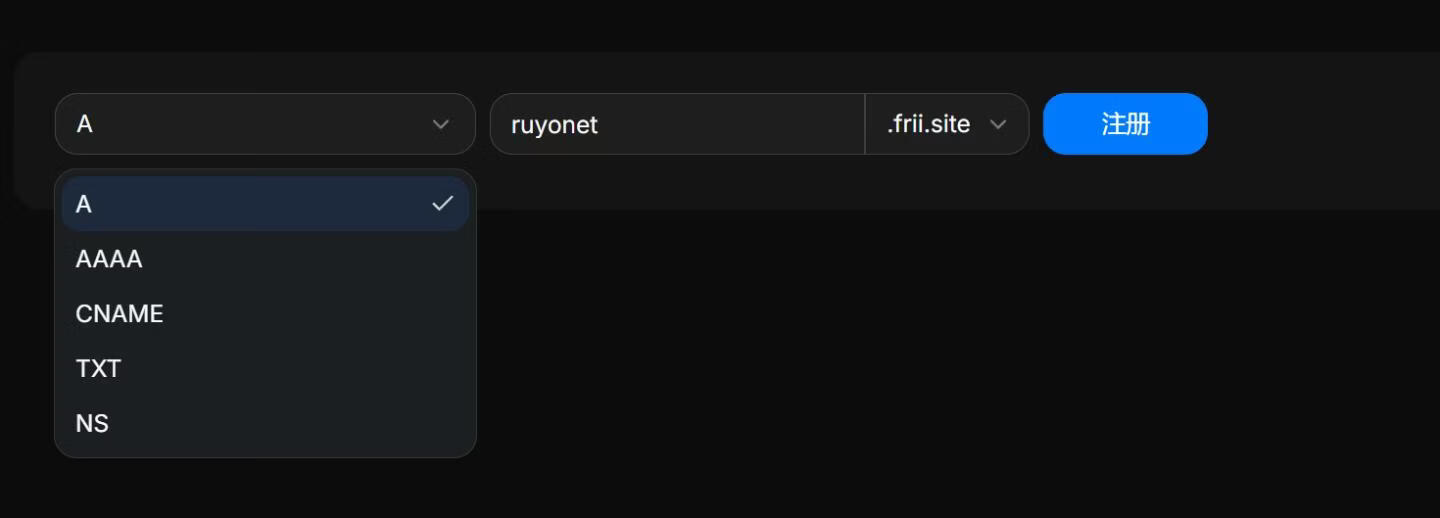This screenshot has height=518, width=1440.
Task: Click the '.frii.site' suffix label
Action: 928,124
